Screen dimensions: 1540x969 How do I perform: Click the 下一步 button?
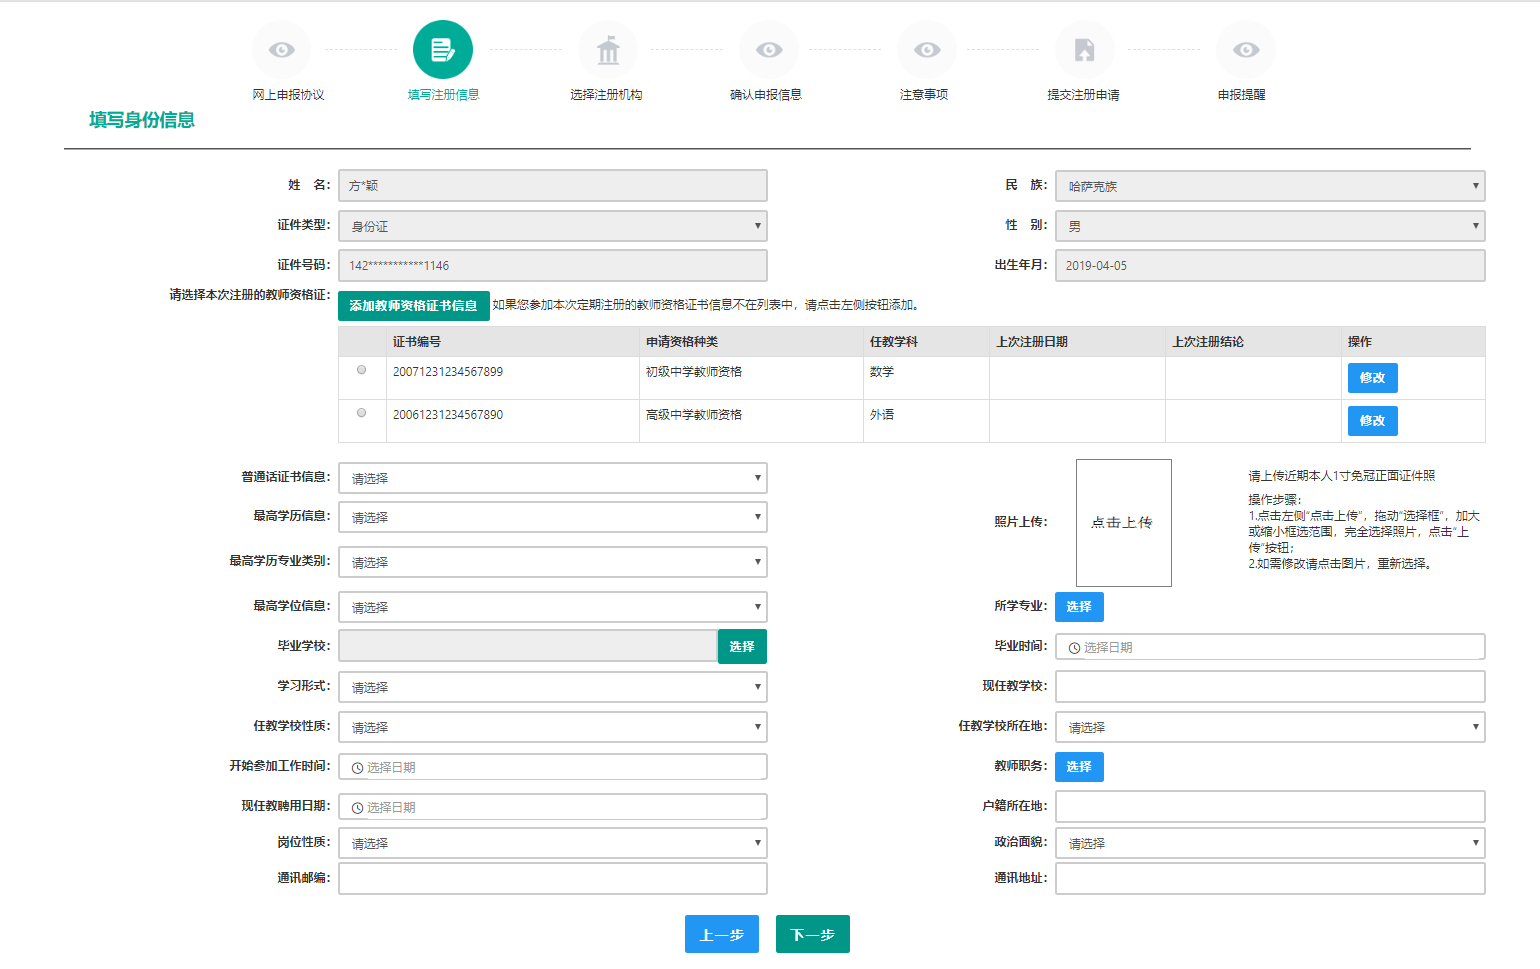click(812, 934)
